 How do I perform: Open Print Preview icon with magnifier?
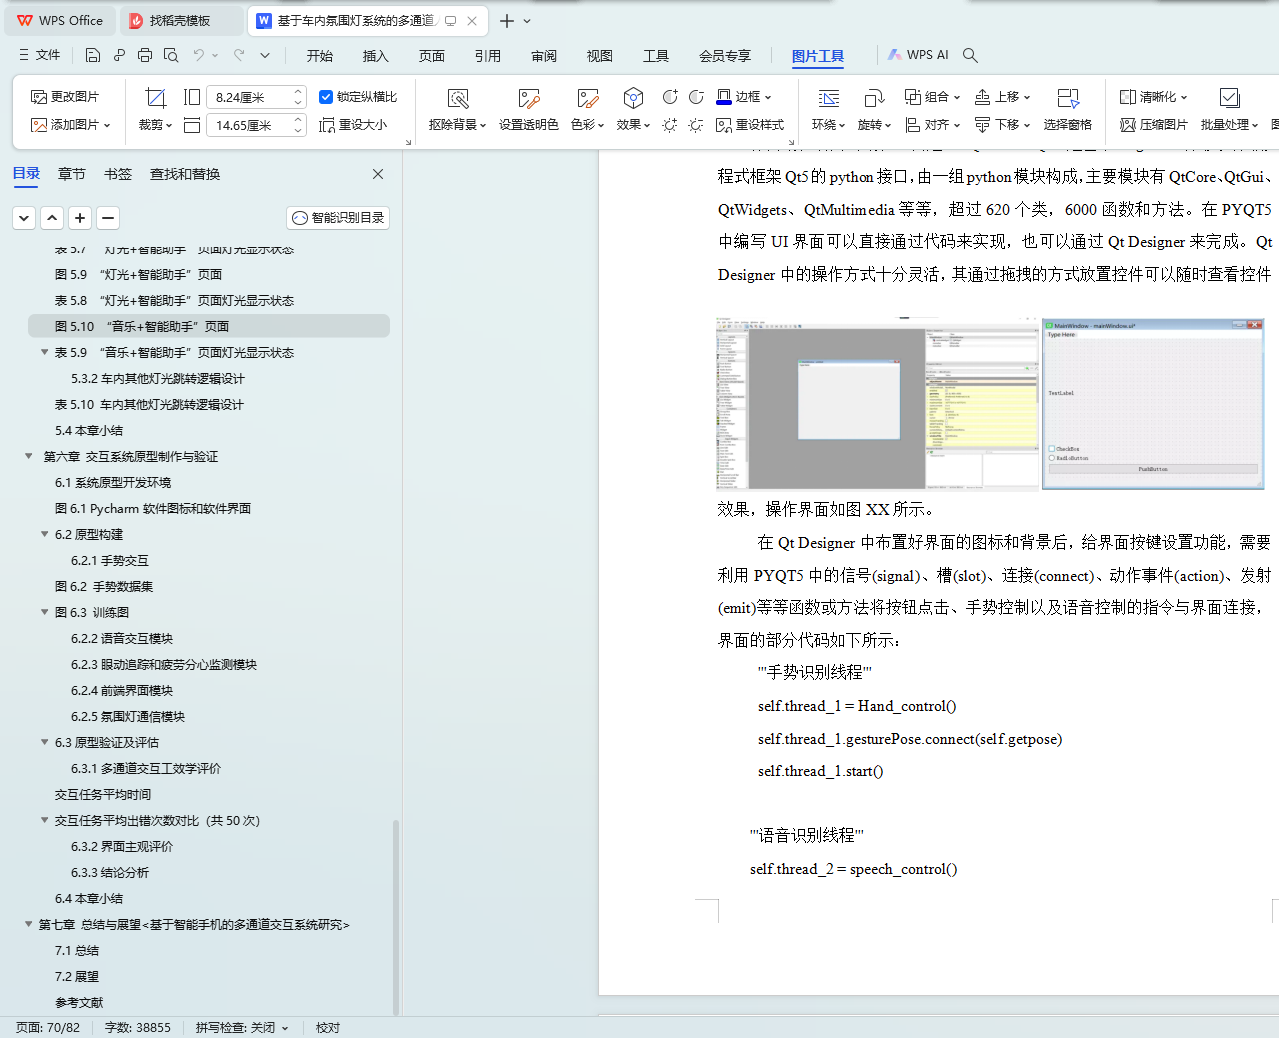tap(171, 55)
